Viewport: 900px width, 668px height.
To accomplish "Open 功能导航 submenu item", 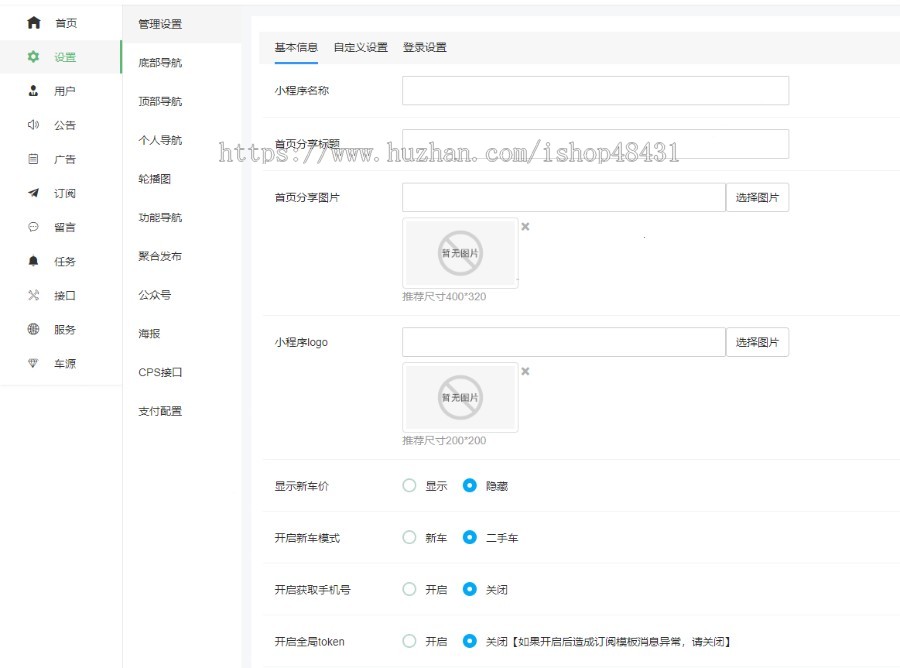I will click(x=160, y=218).
